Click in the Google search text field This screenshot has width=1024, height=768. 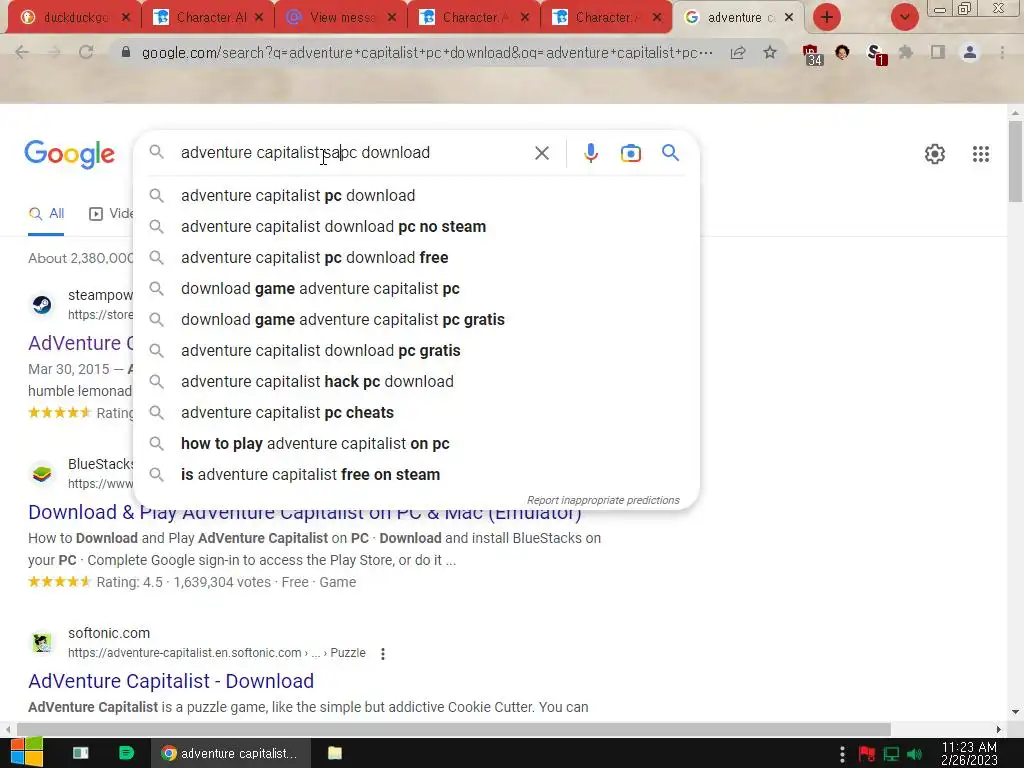353,153
